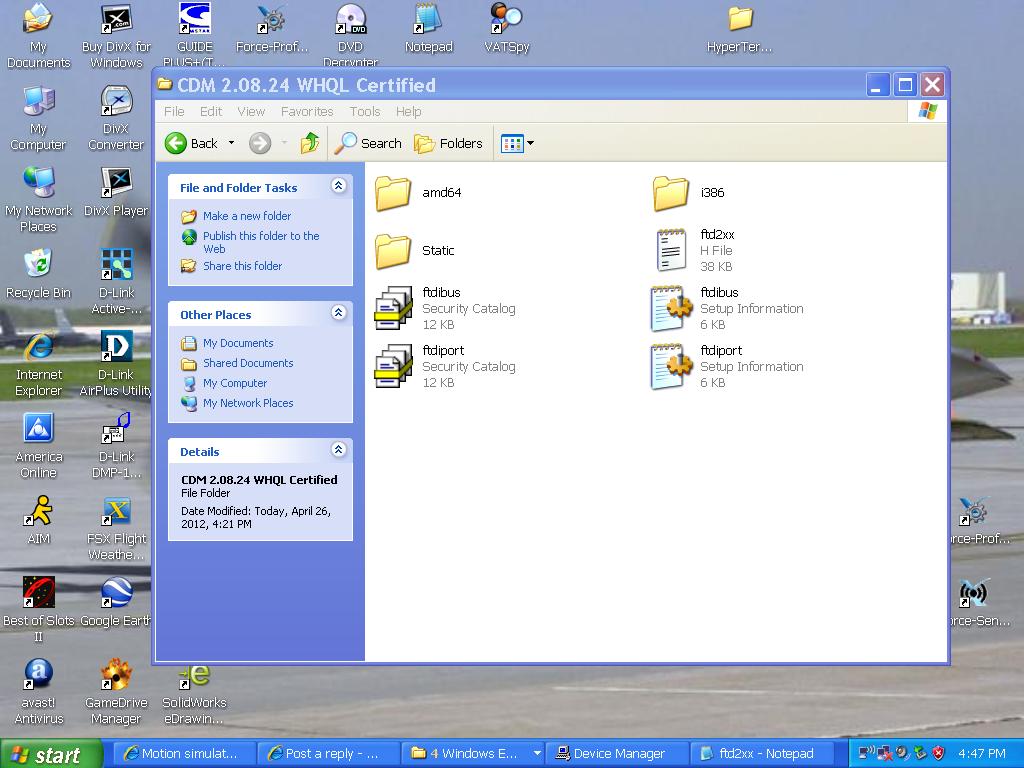
Task: Collapse the Other Places panel
Action: click(x=338, y=313)
